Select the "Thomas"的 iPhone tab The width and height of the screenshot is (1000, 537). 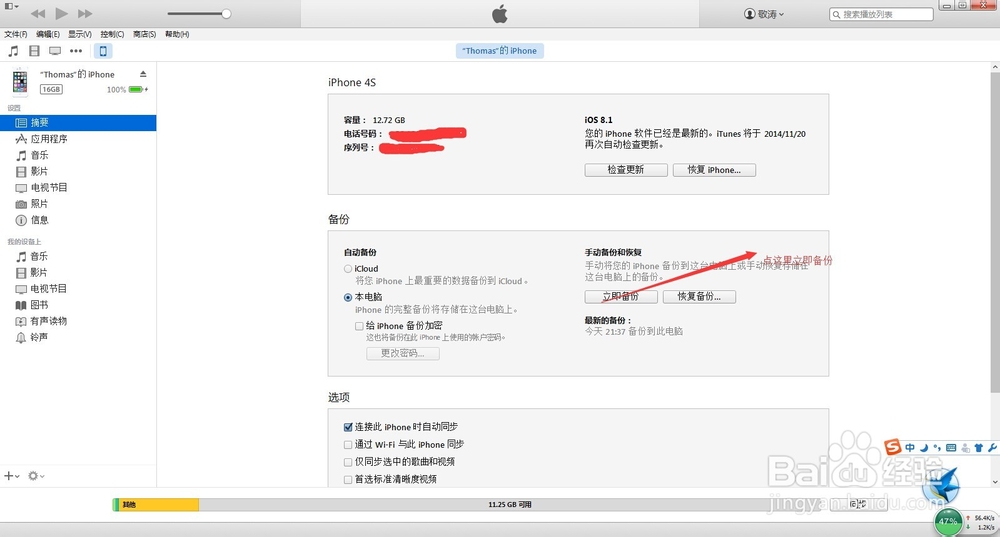499,51
